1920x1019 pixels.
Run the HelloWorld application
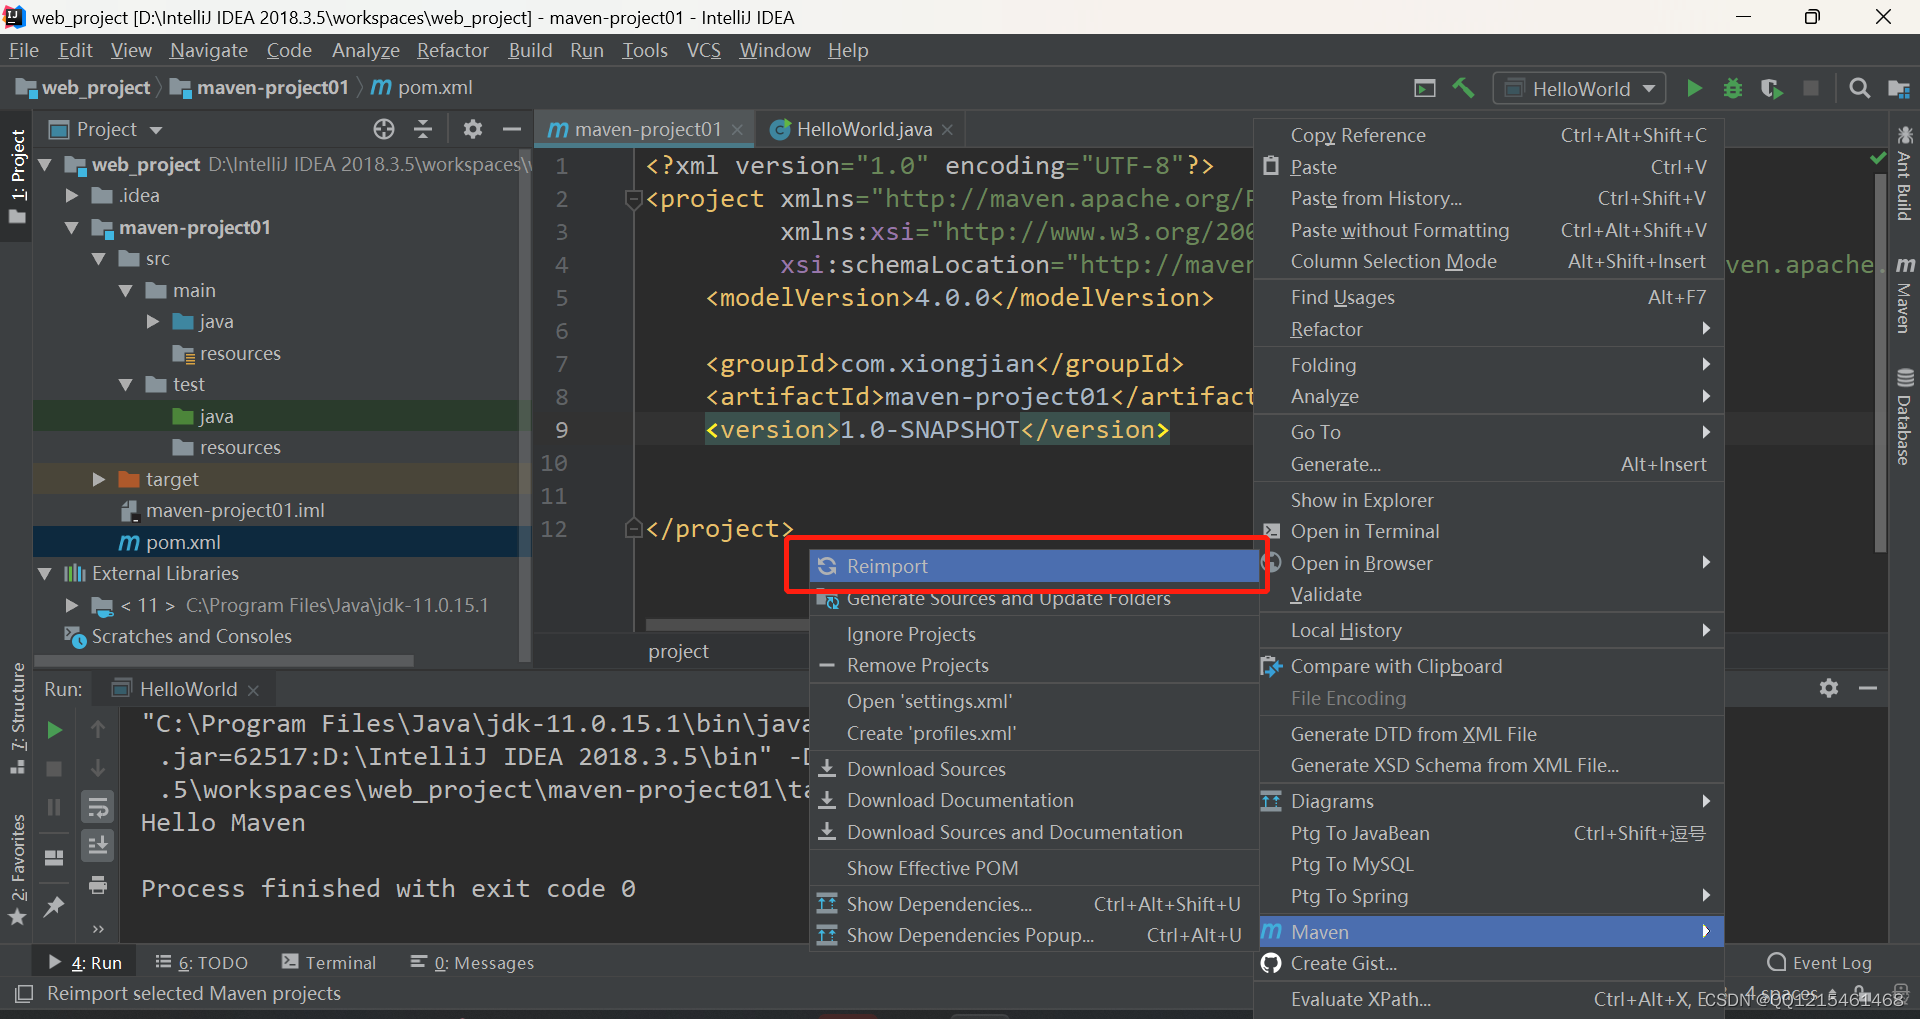pyautogui.click(x=1694, y=88)
